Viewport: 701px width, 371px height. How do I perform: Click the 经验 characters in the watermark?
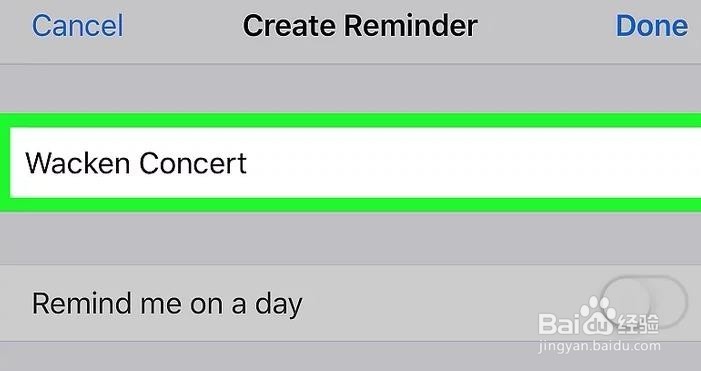pyautogui.click(x=638, y=324)
